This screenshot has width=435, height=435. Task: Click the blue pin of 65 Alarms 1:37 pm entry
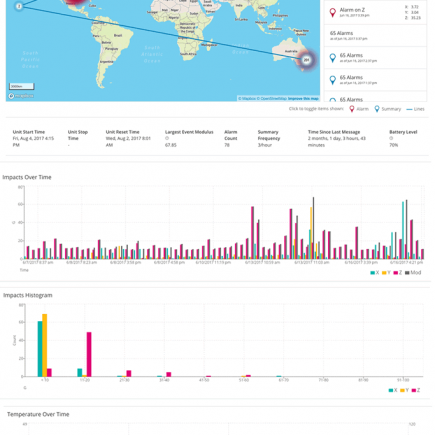[332, 80]
